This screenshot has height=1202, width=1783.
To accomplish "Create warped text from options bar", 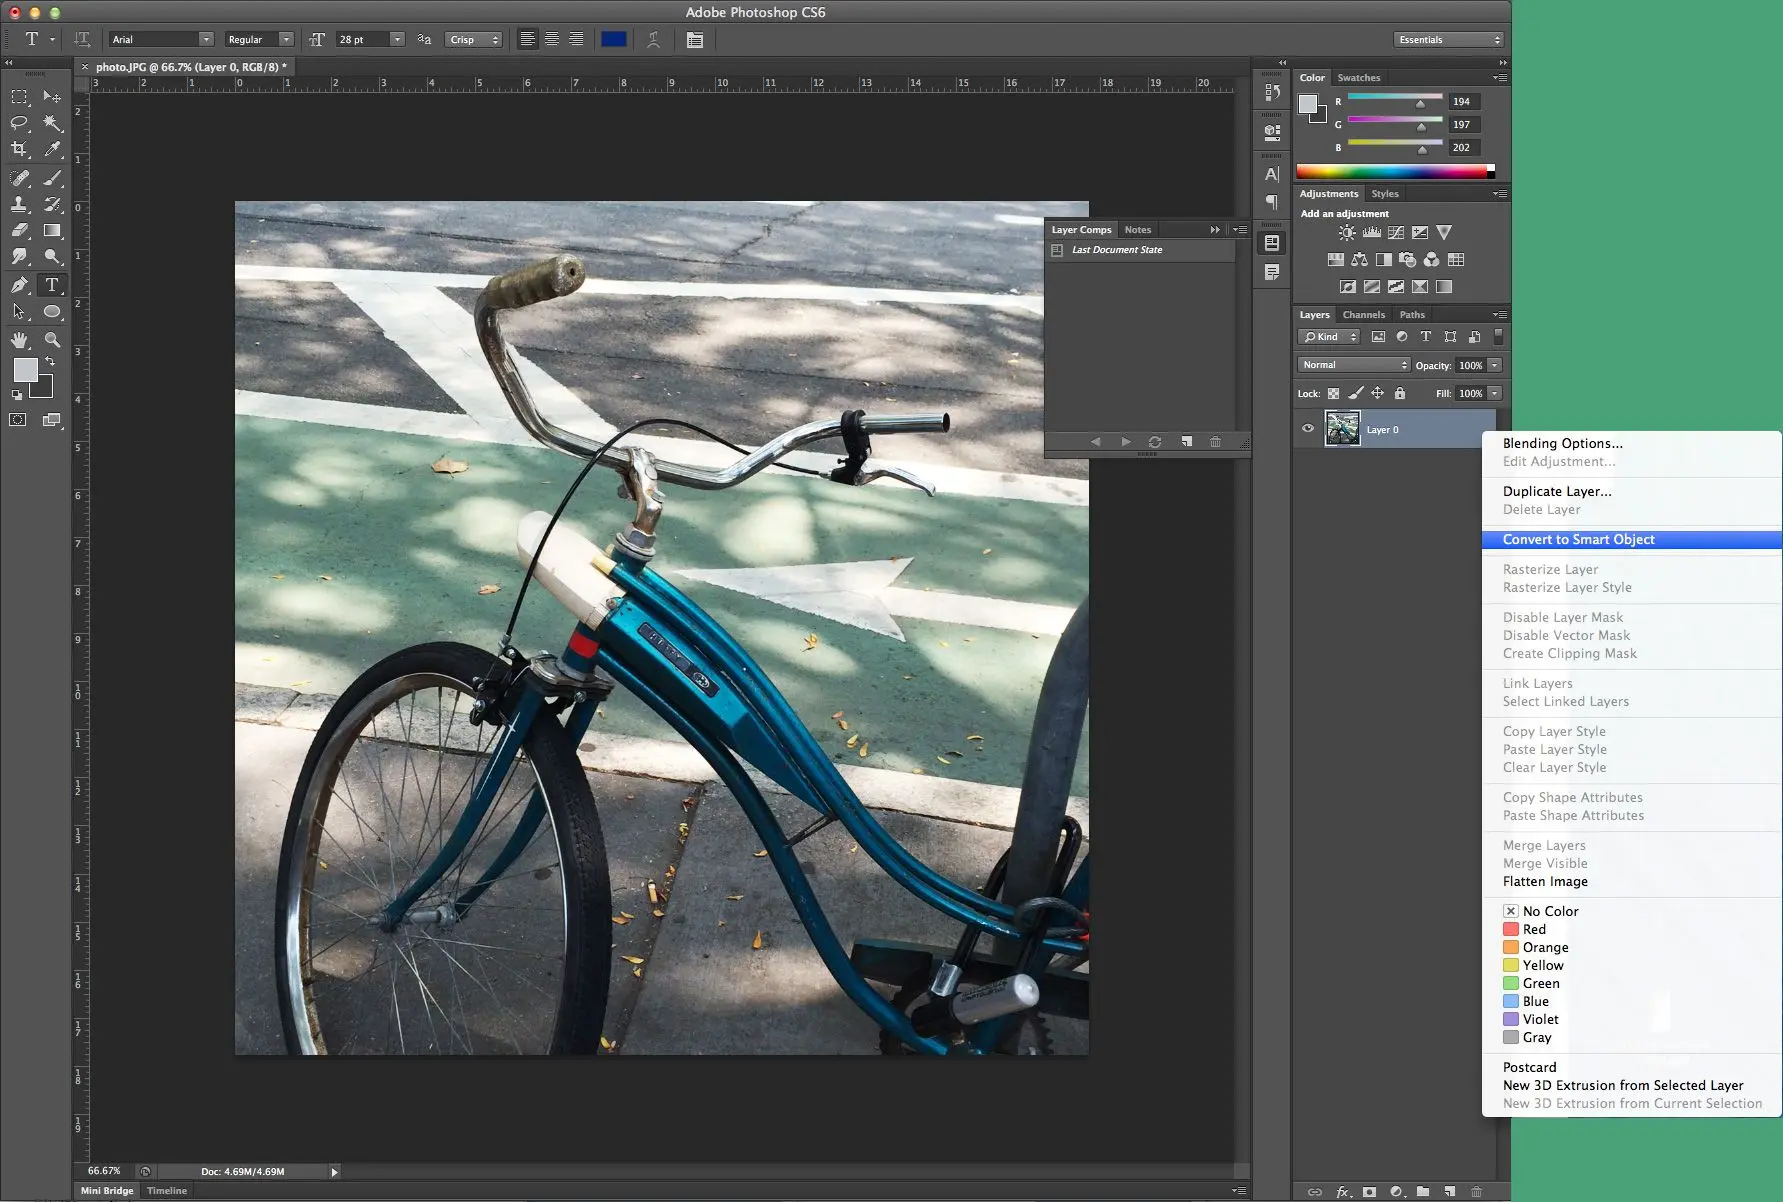I will [653, 39].
